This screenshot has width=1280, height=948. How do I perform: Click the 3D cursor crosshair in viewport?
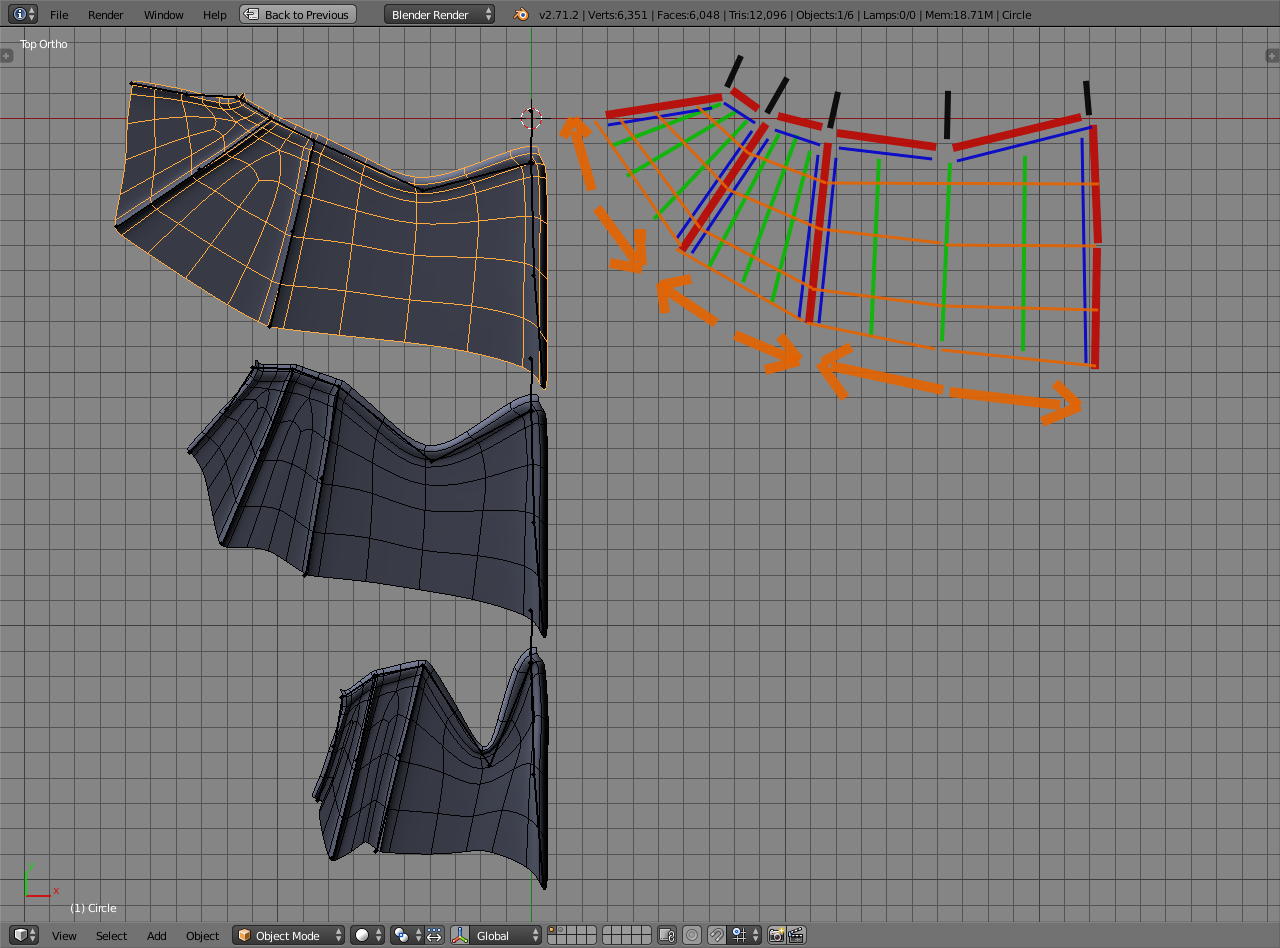pos(531,119)
